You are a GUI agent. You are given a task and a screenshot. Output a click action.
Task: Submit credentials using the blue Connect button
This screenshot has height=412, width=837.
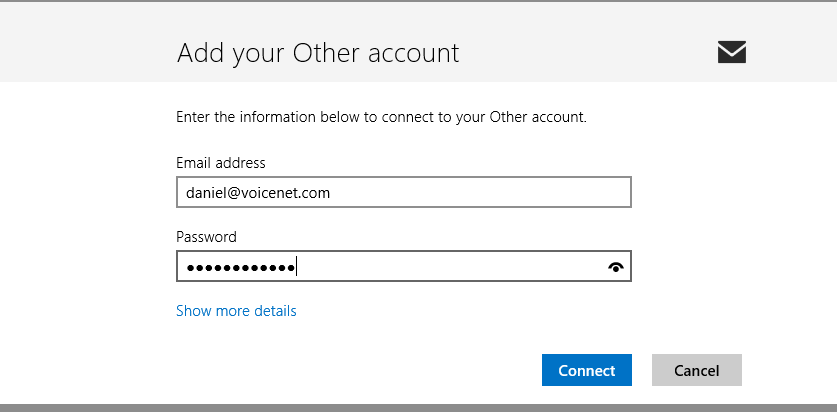pos(587,370)
